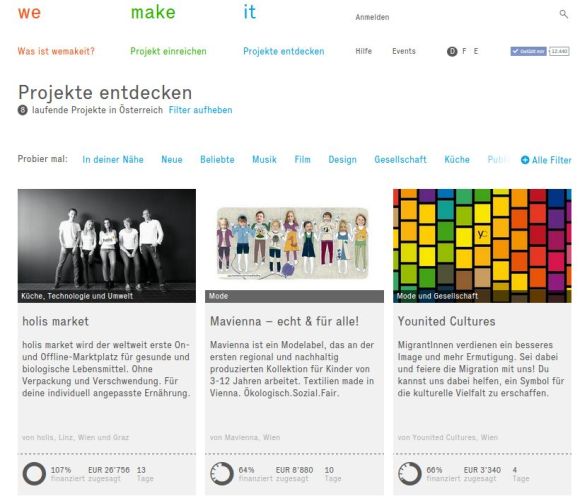Viewport: 587px width, 501px height.
Task: Open Was ist wemakeit? menu item
Action: (56, 51)
